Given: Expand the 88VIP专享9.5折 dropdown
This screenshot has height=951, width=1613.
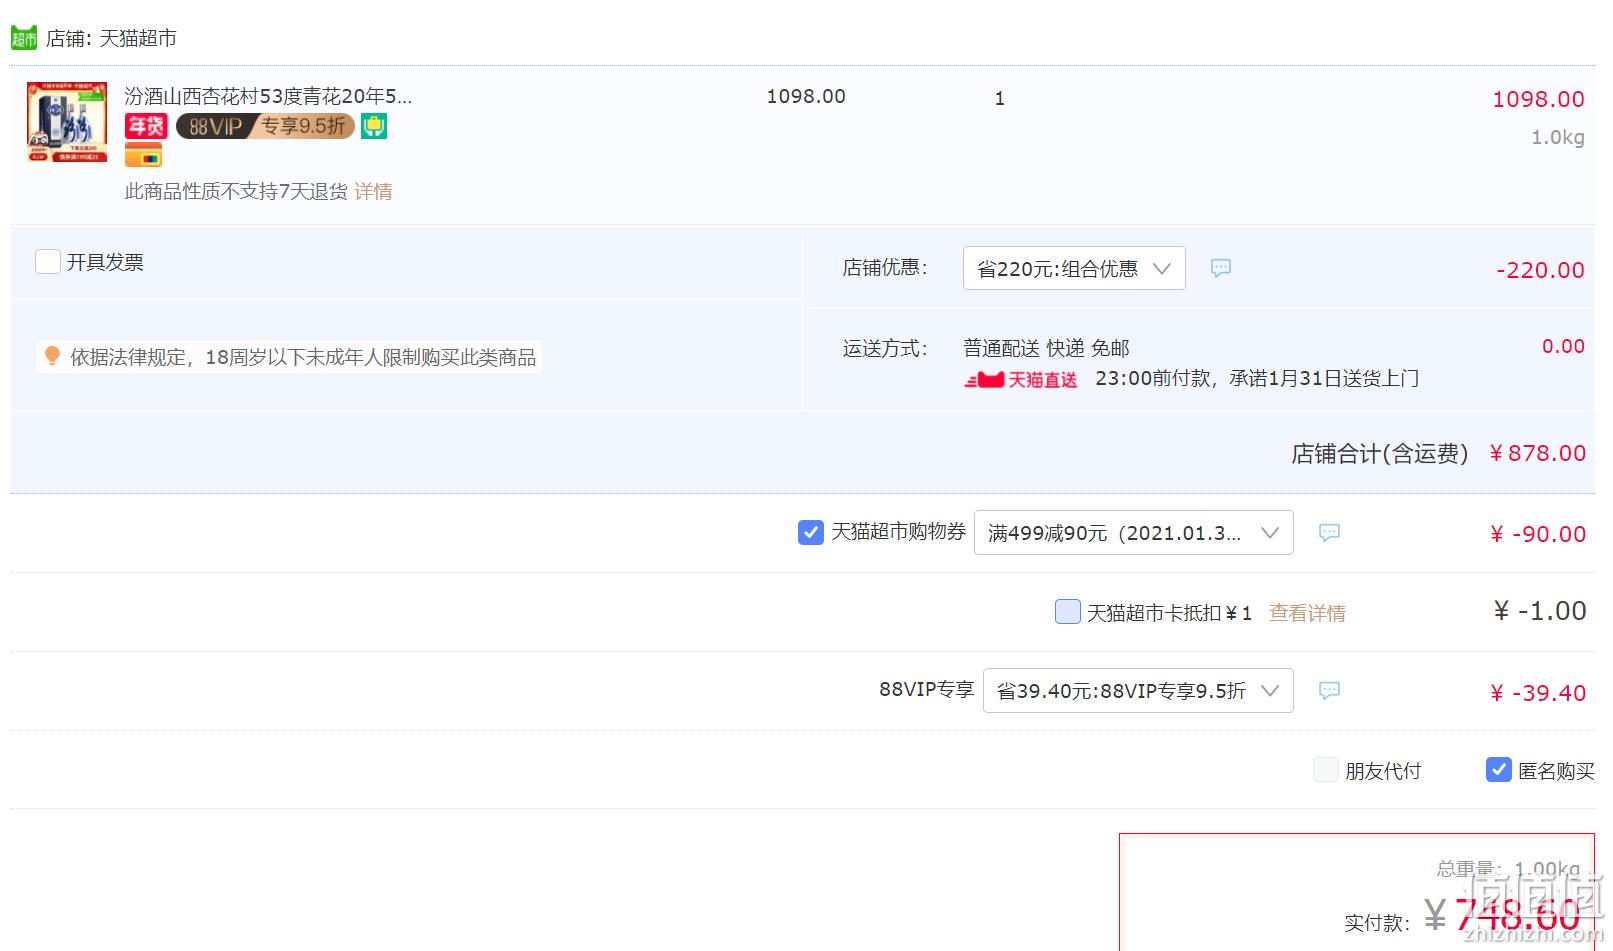Looking at the screenshot, I should coord(1138,690).
